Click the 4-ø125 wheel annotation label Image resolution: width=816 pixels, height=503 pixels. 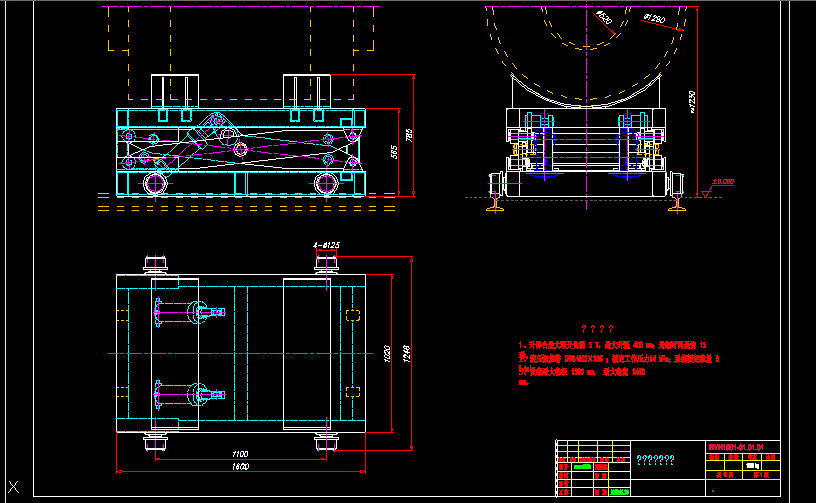point(326,245)
